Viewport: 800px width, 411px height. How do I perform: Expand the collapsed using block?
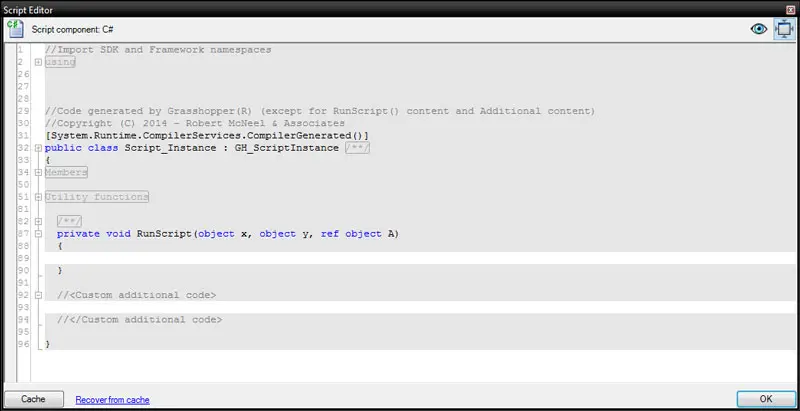(38, 62)
